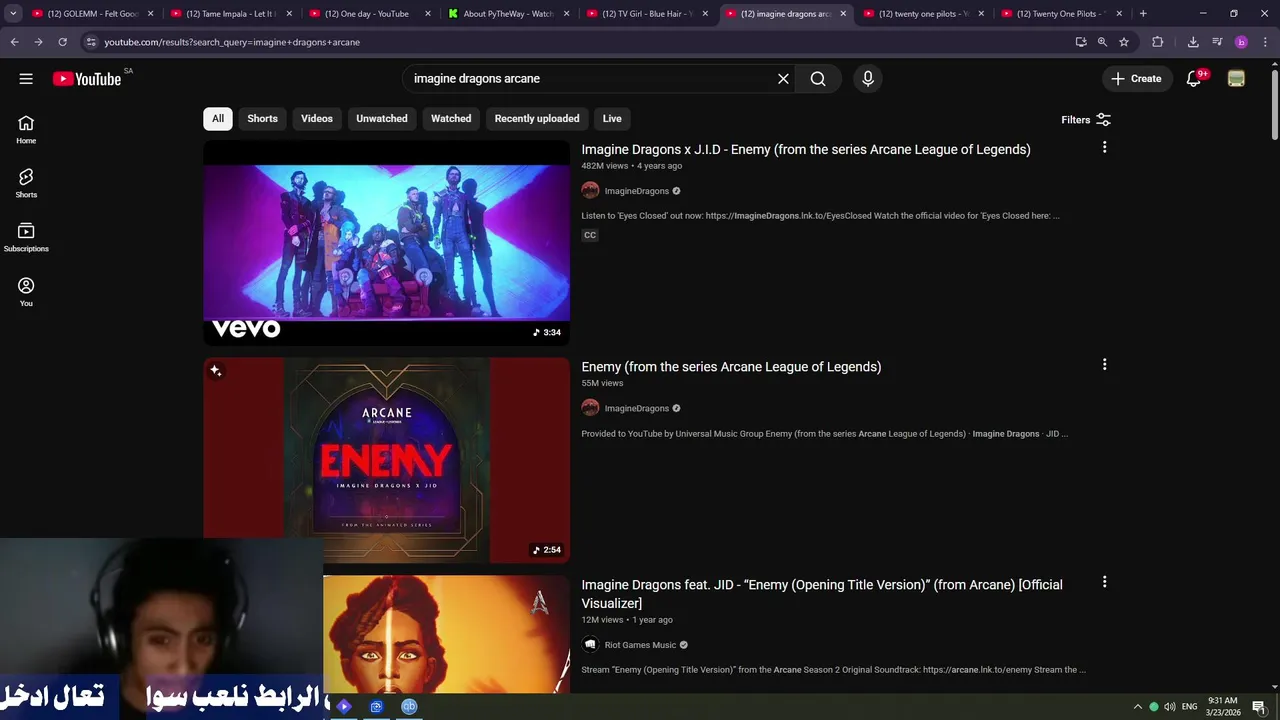This screenshot has height=720, width=1280.
Task: Select the Unwatched filter chip
Action: pos(382,118)
